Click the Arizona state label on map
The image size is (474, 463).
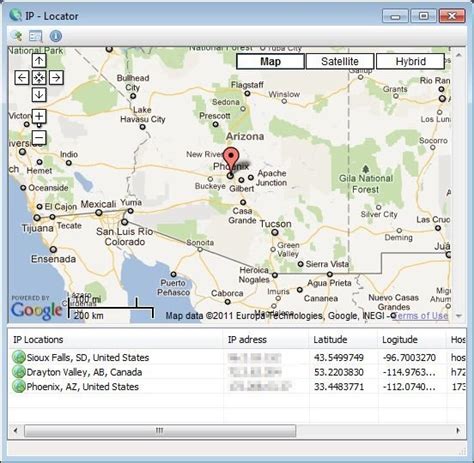245,136
